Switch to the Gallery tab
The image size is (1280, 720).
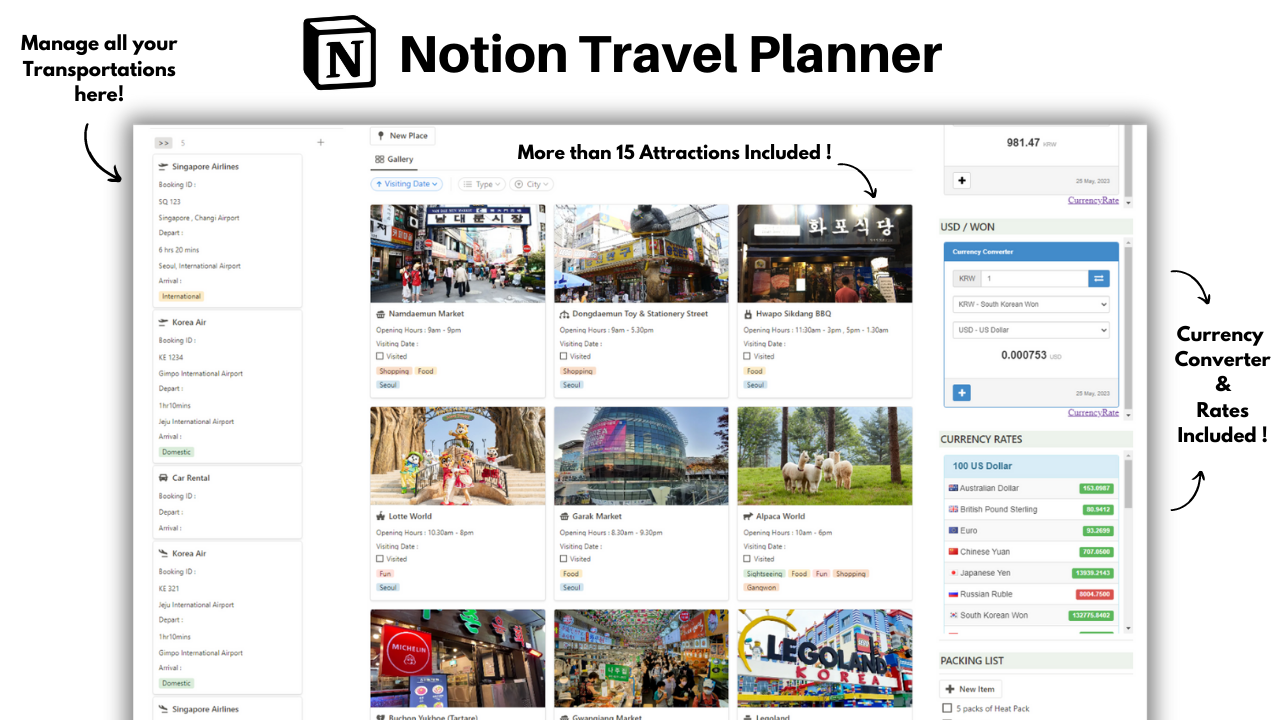[395, 157]
